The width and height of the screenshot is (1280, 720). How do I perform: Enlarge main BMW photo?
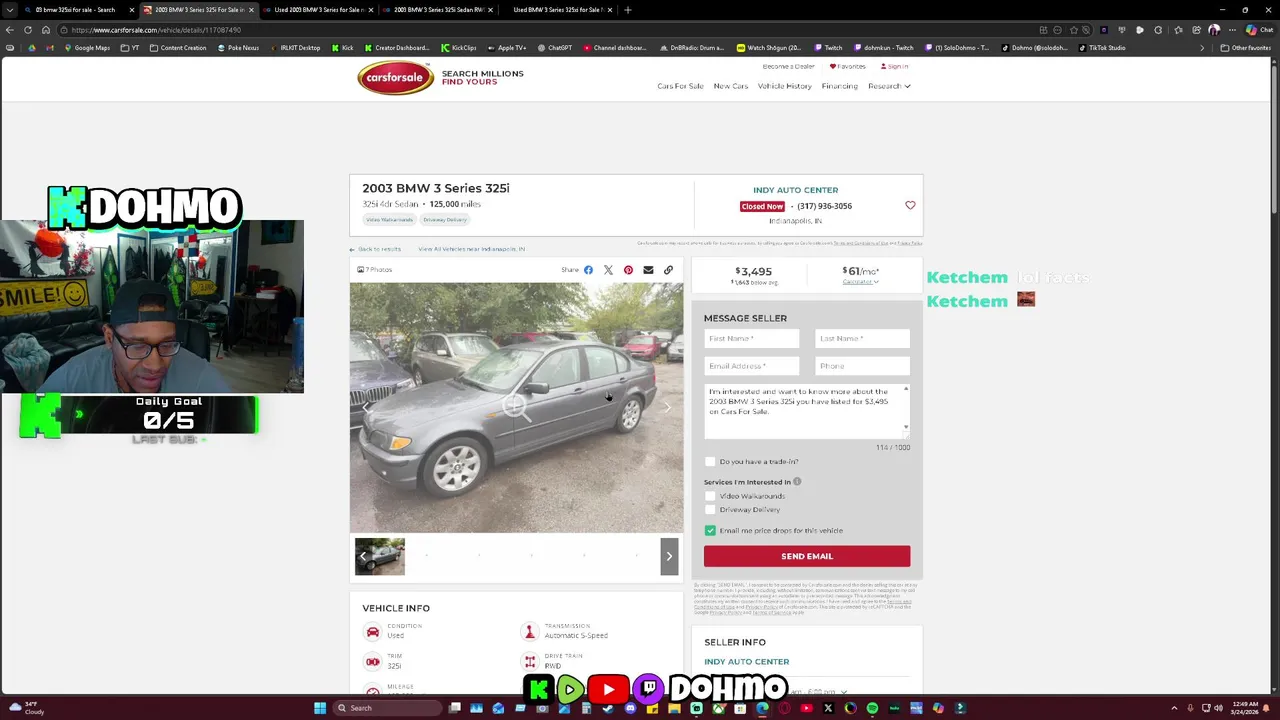pos(516,407)
